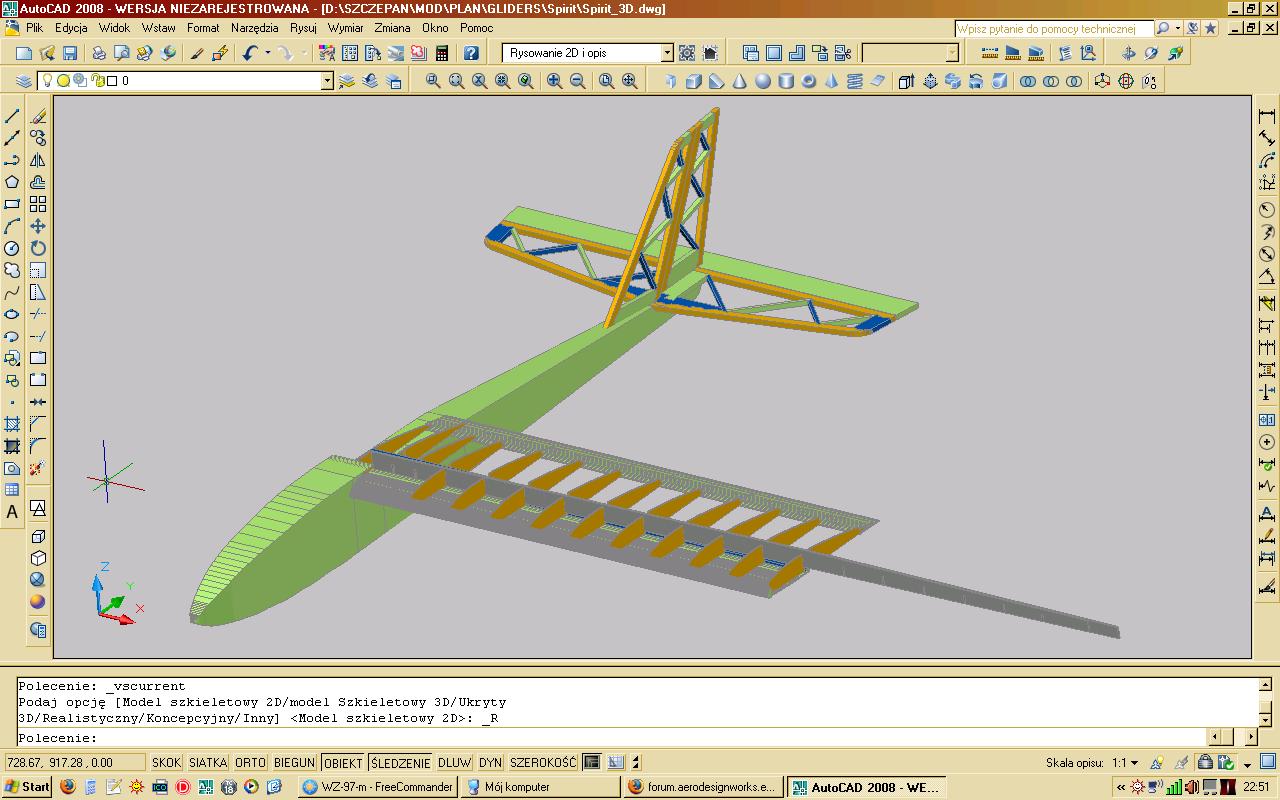Open the calculator tool icon

click(442, 53)
